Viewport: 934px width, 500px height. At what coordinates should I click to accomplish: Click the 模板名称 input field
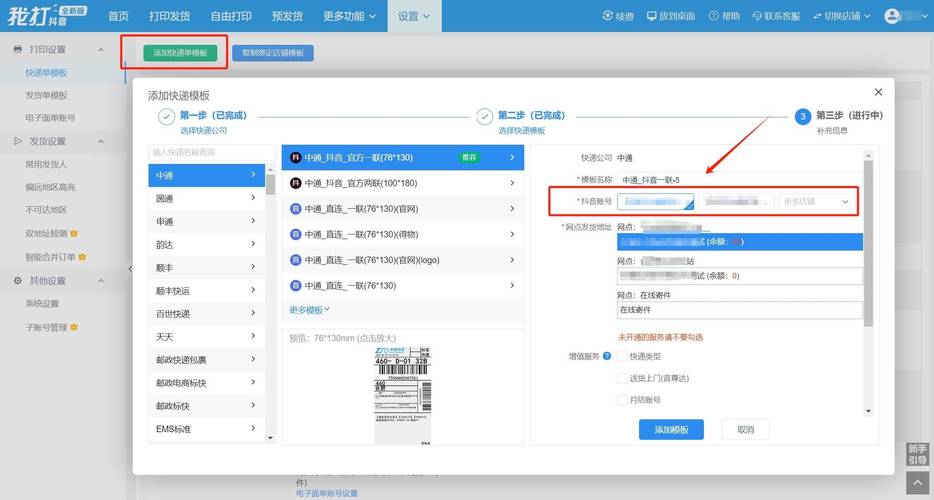(x=739, y=179)
